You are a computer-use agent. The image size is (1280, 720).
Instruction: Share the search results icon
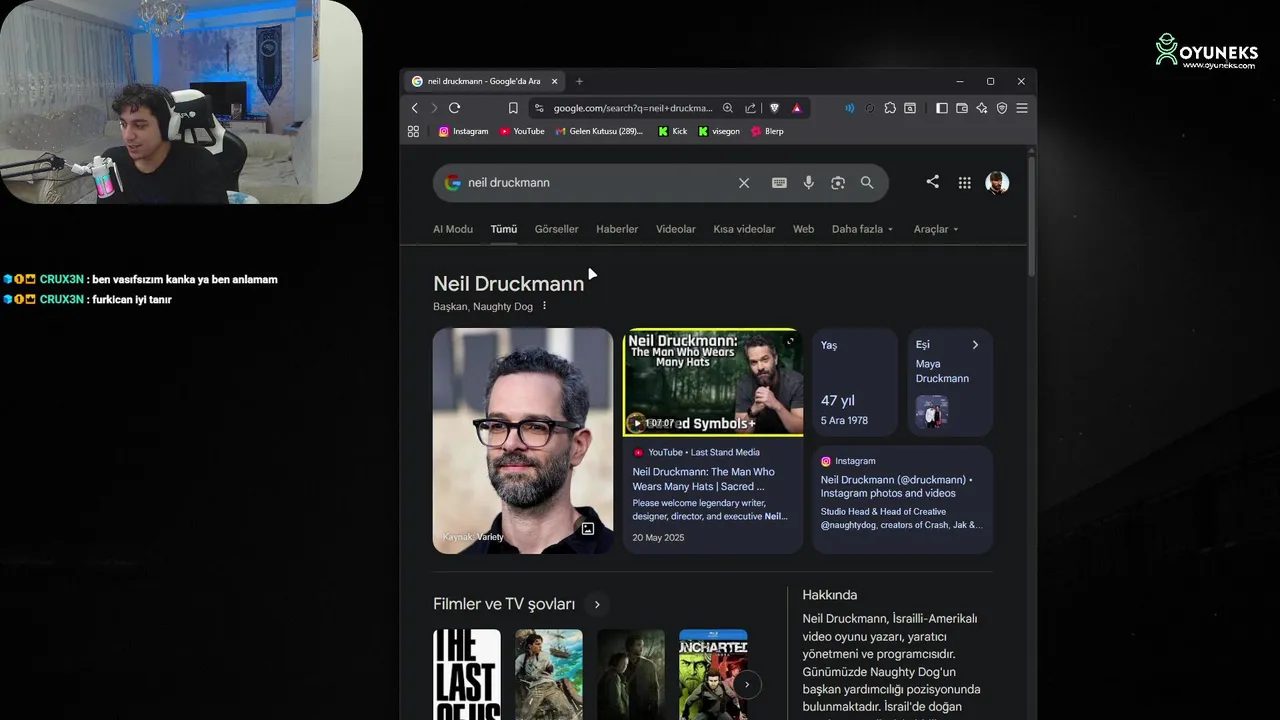click(932, 182)
